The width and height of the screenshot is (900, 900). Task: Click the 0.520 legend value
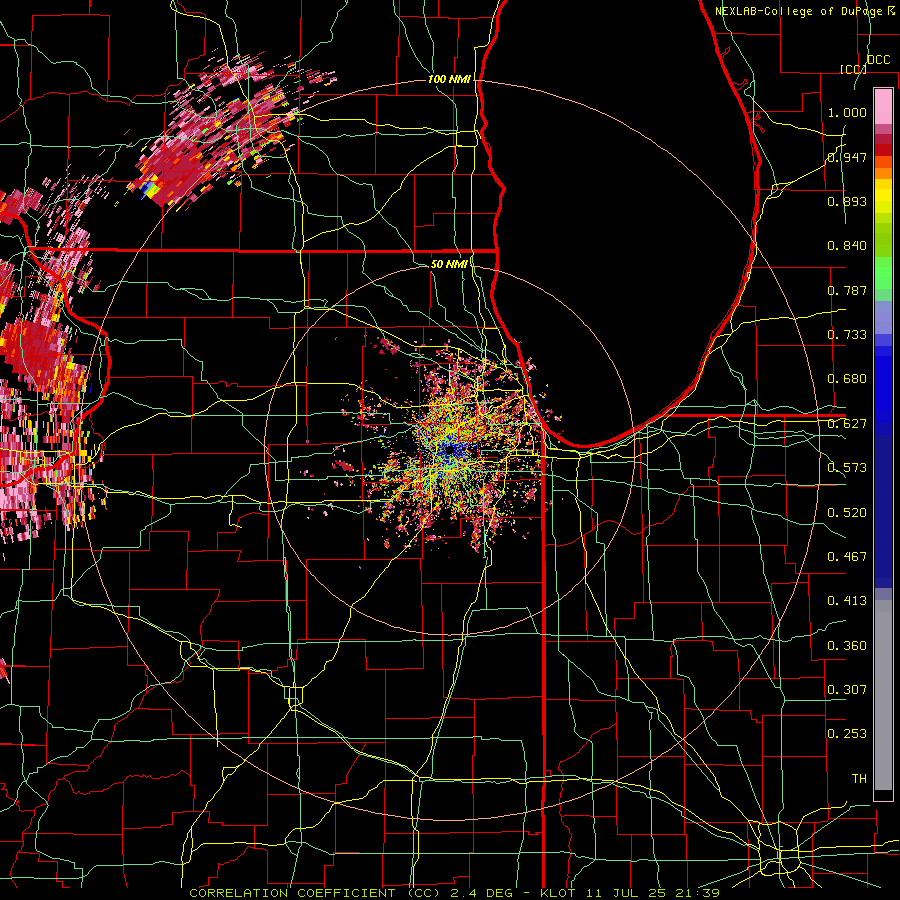pos(847,513)
